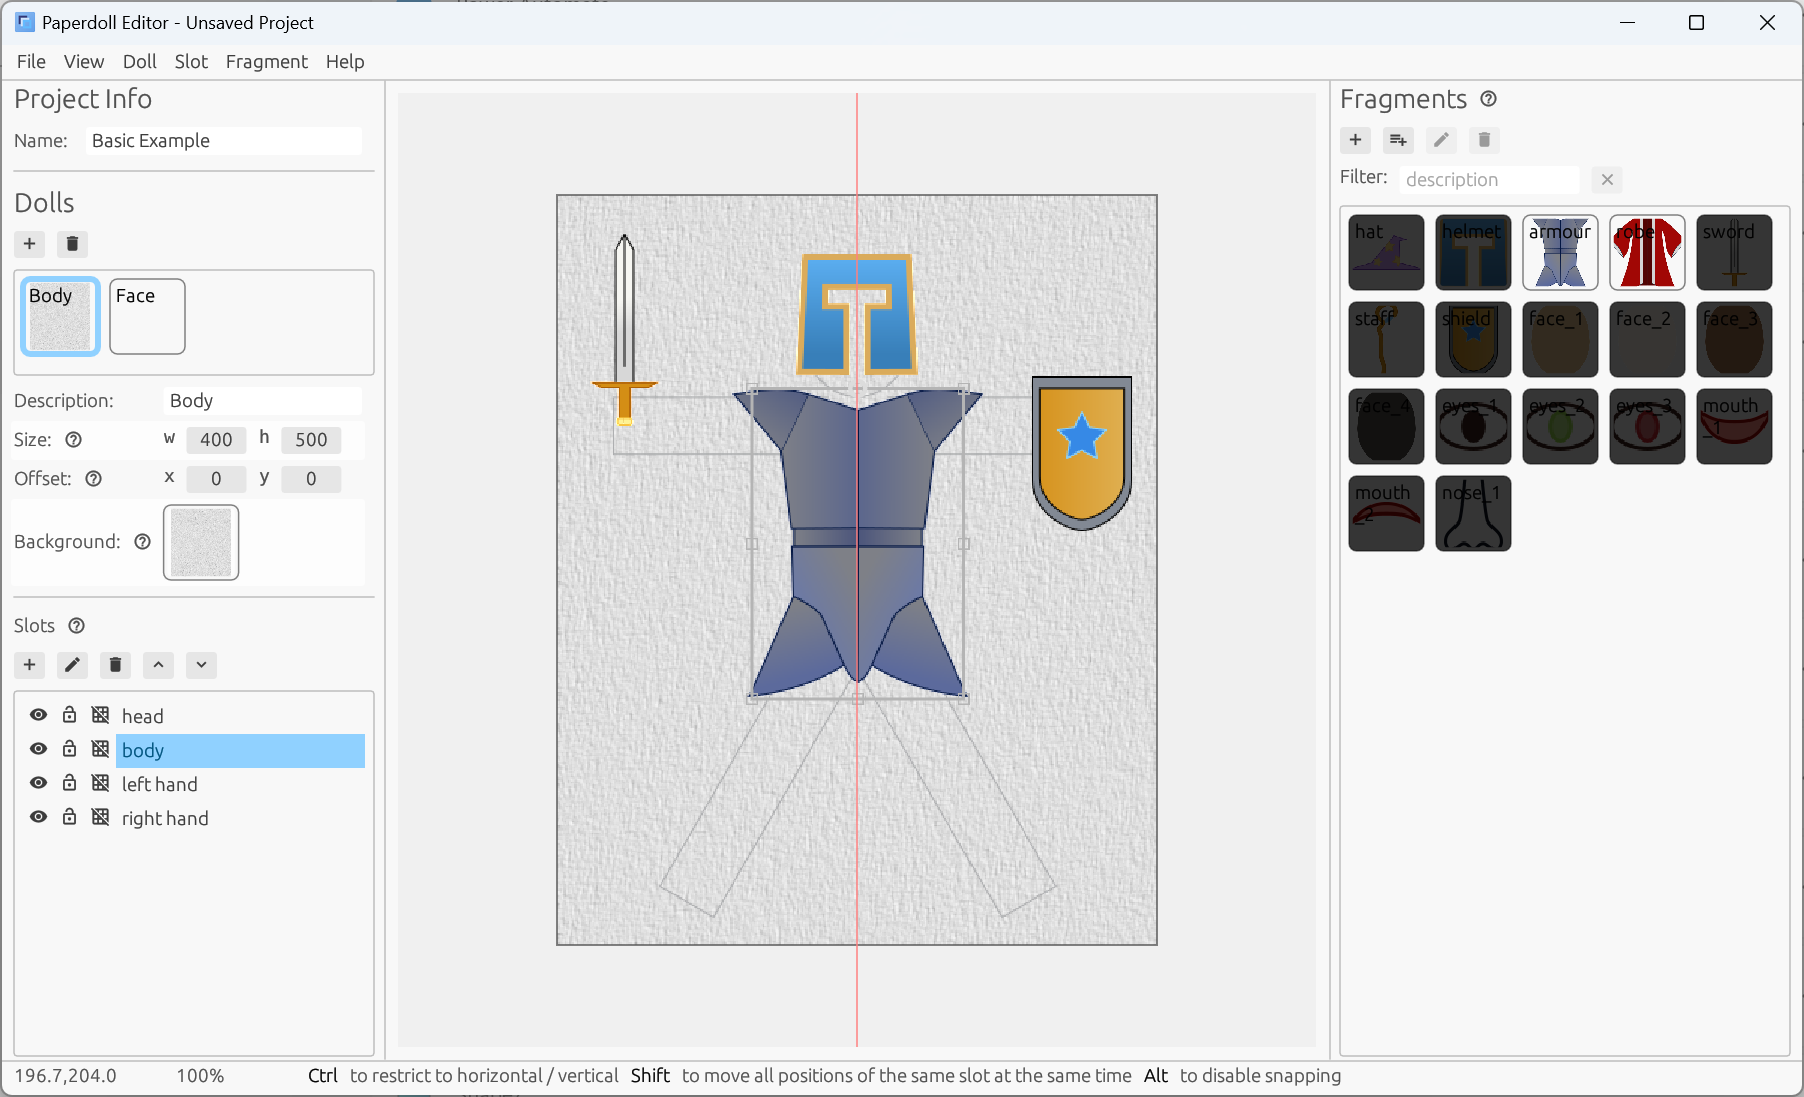Pick the background texture swatch
Viewport: 1804px width, 1097px height.
tap(201, 542)
